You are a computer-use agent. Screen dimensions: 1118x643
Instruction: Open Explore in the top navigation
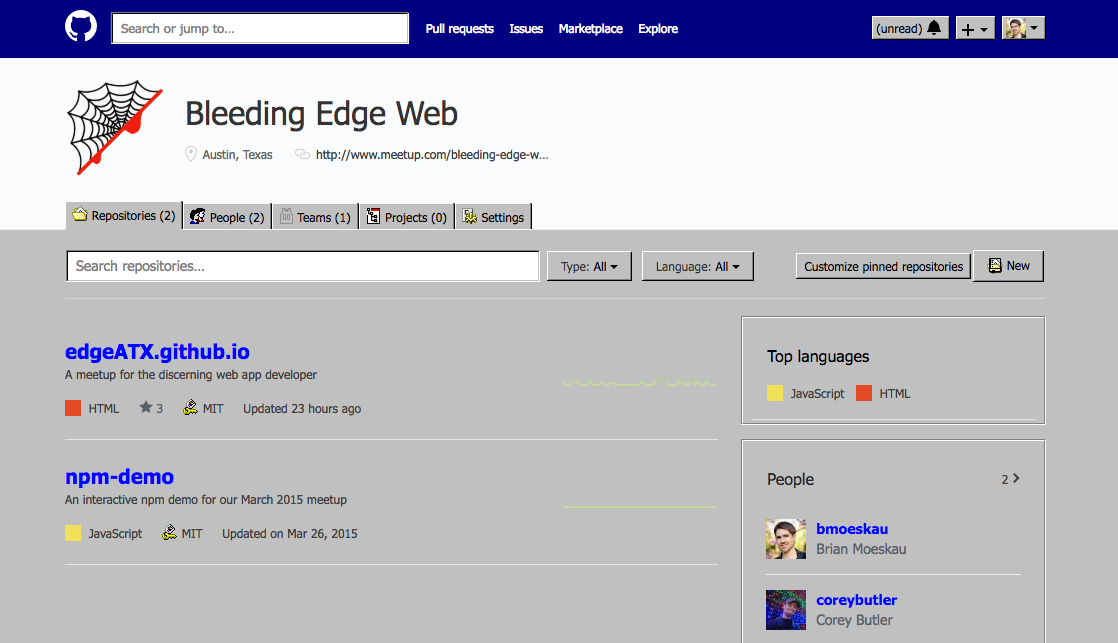tap(658, 29)
